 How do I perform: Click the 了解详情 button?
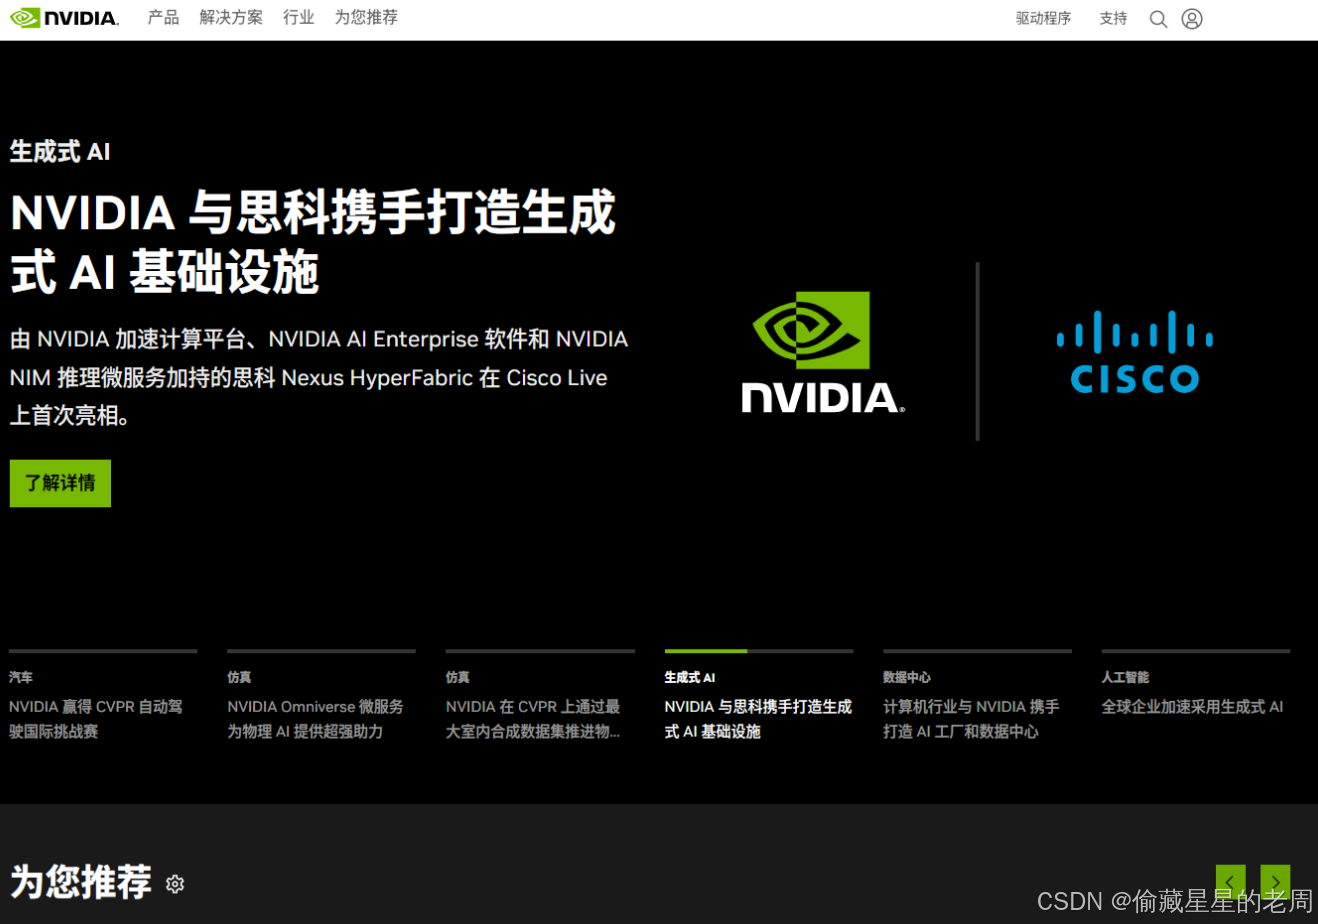click(x=60, y=483)
